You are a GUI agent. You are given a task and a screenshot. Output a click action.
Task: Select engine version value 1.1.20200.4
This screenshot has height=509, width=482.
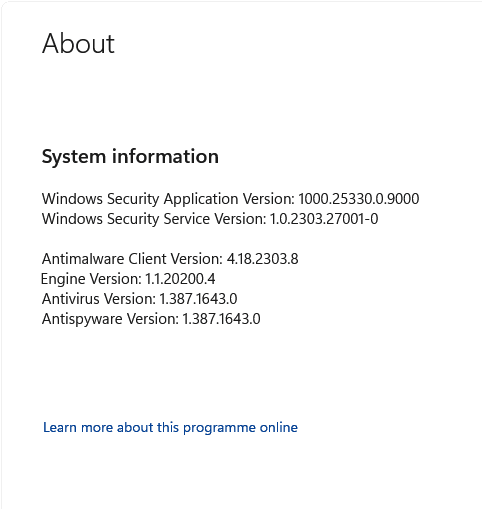[180, 279]
